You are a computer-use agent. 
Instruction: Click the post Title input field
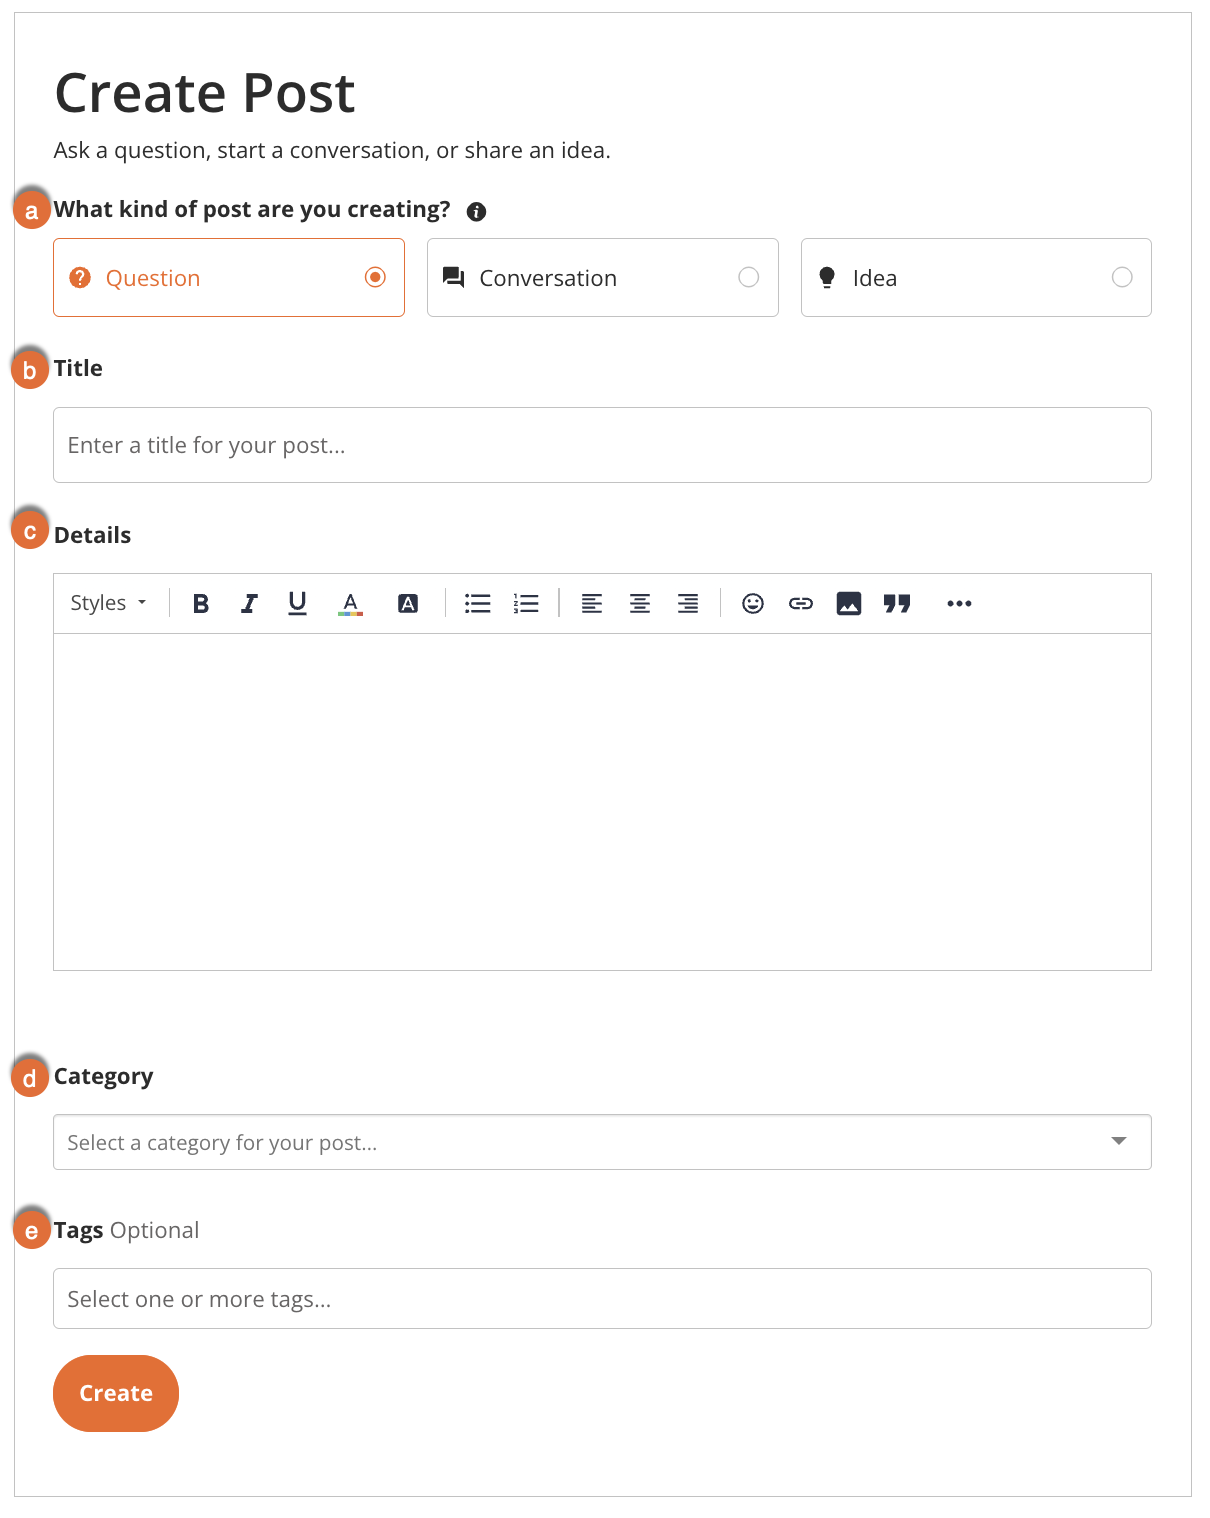click(602, 445)
